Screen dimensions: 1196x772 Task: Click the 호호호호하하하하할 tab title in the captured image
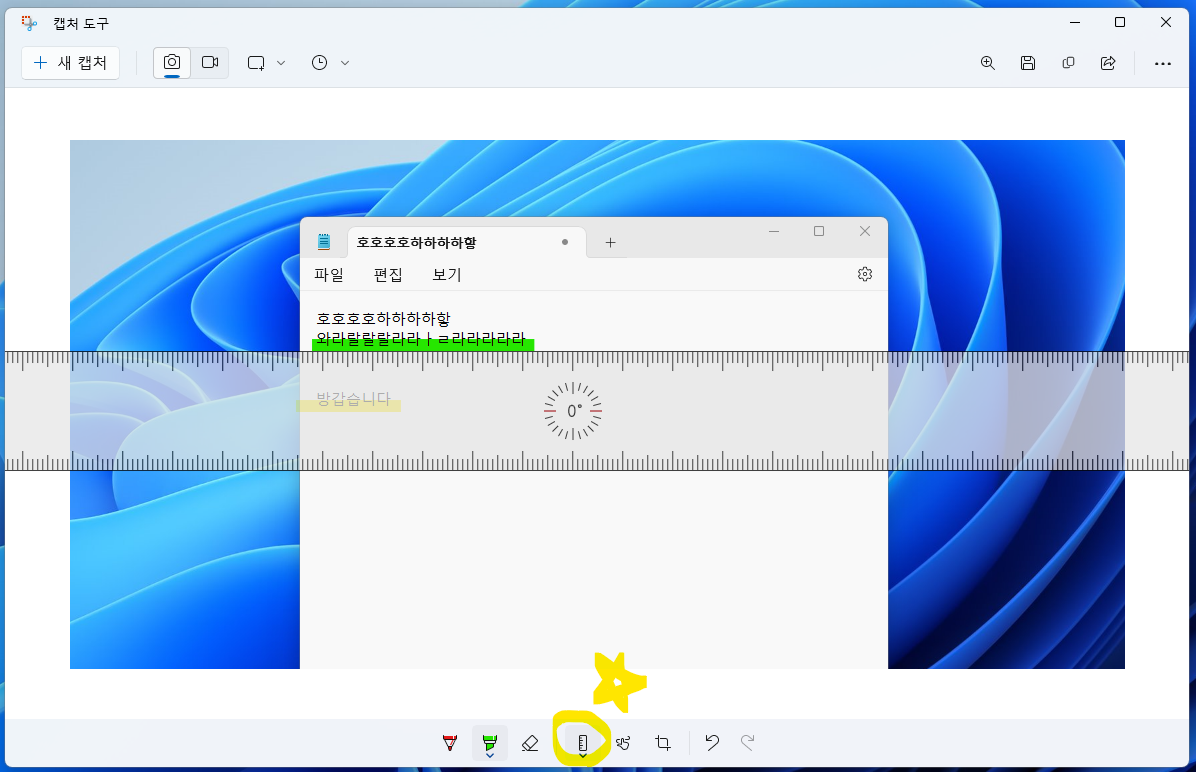click(416, 243)
